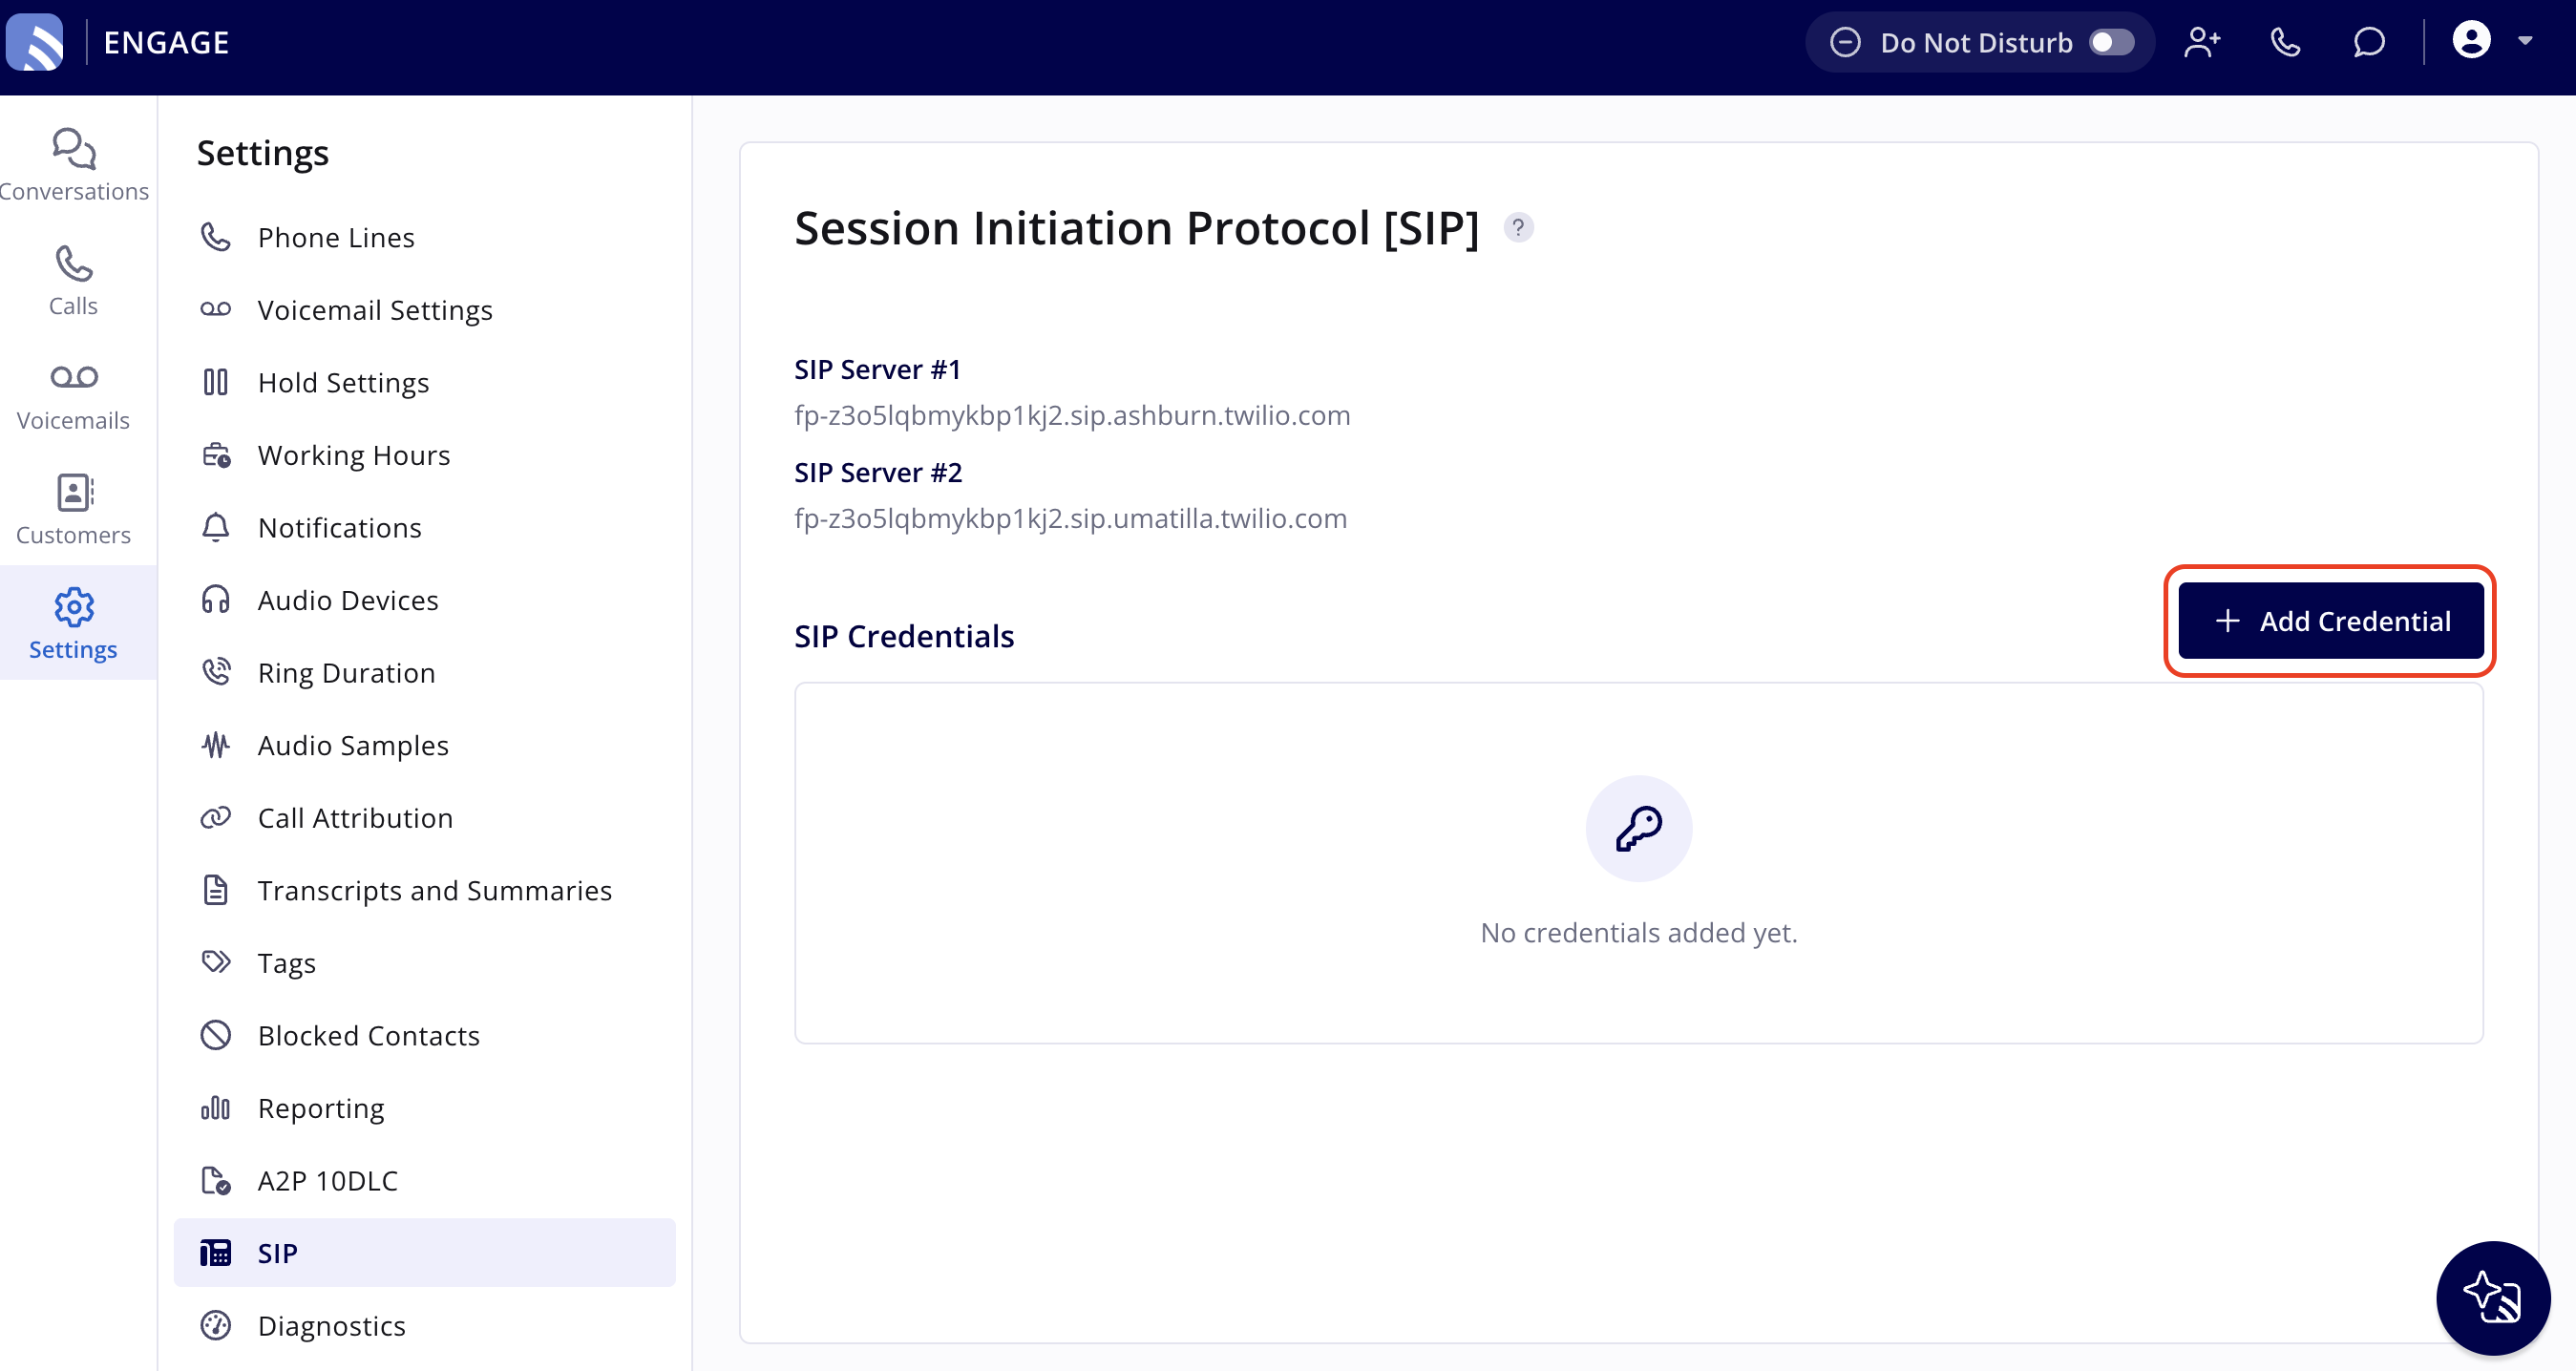2576x1371 pixels.
Task: Click the Blocked Contacts icon
Action: pos(215,1035)
